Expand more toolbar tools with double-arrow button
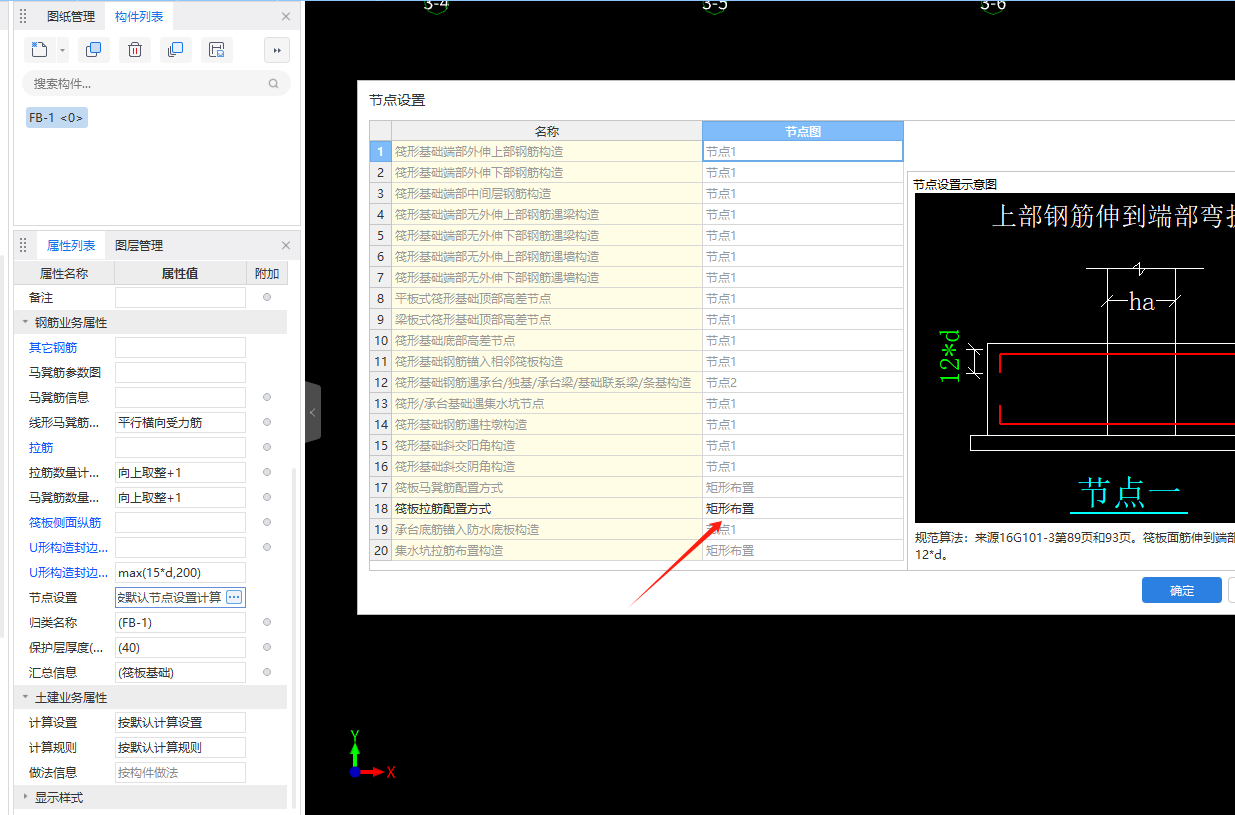 (277, 50)
